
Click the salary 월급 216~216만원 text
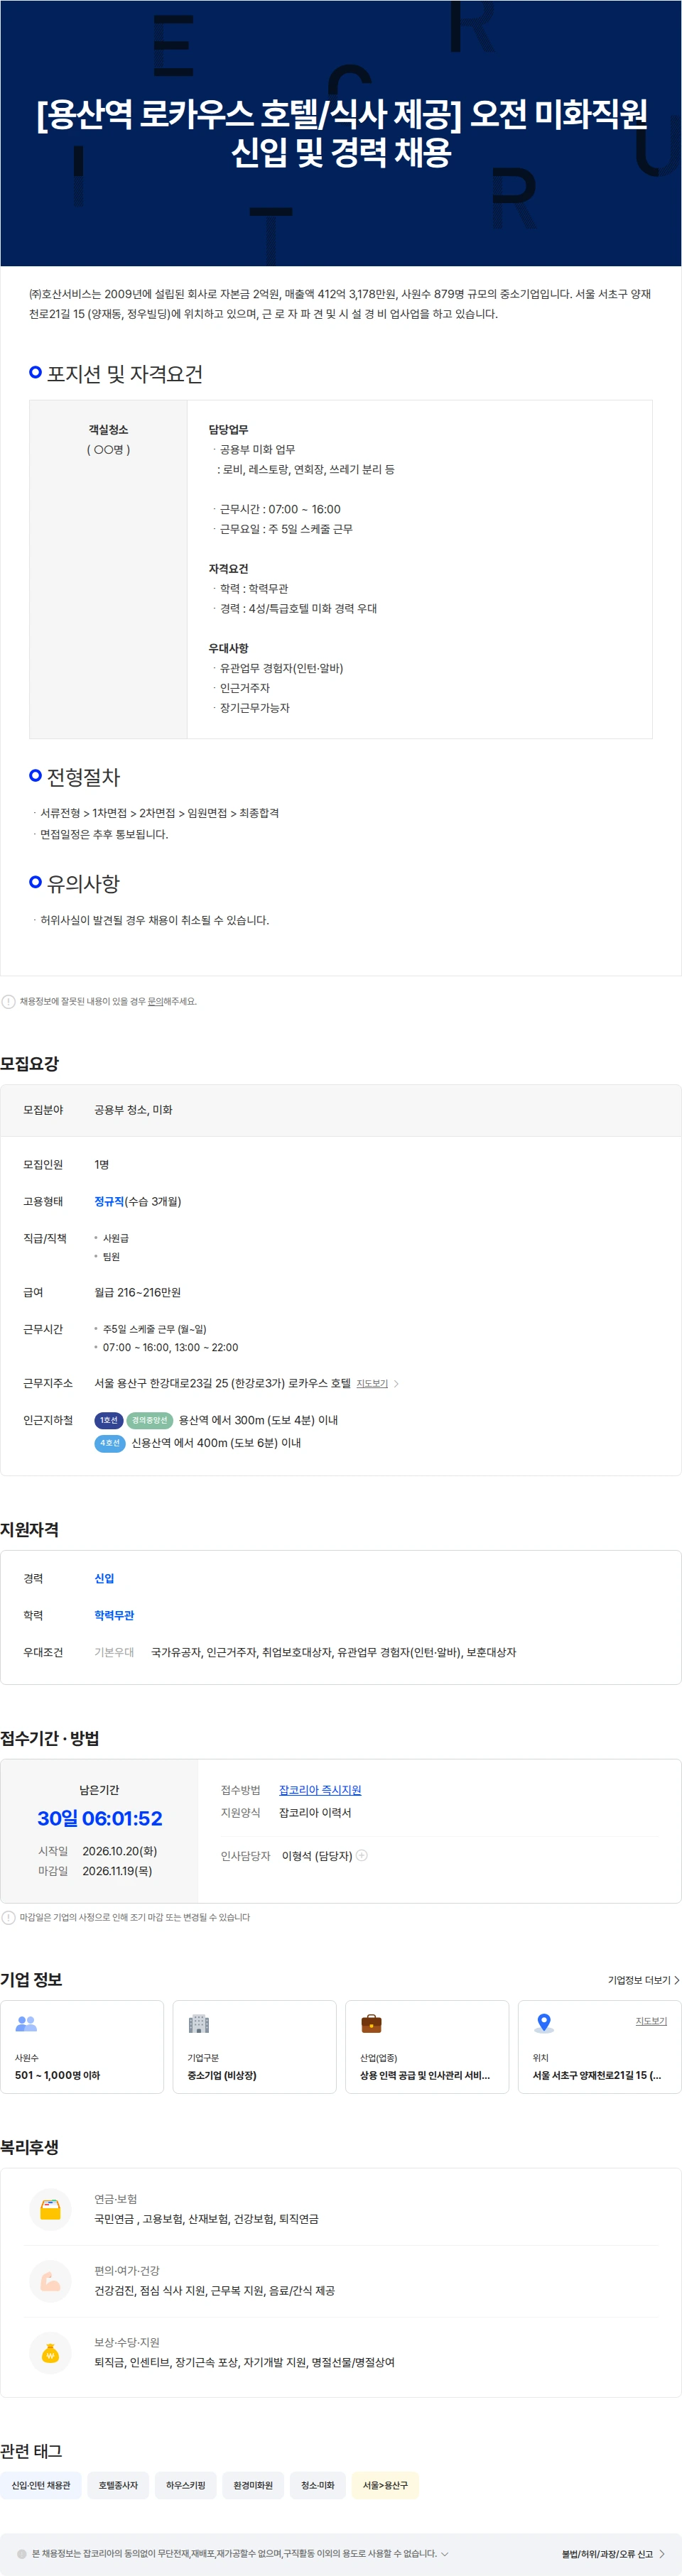(138, 1292)
